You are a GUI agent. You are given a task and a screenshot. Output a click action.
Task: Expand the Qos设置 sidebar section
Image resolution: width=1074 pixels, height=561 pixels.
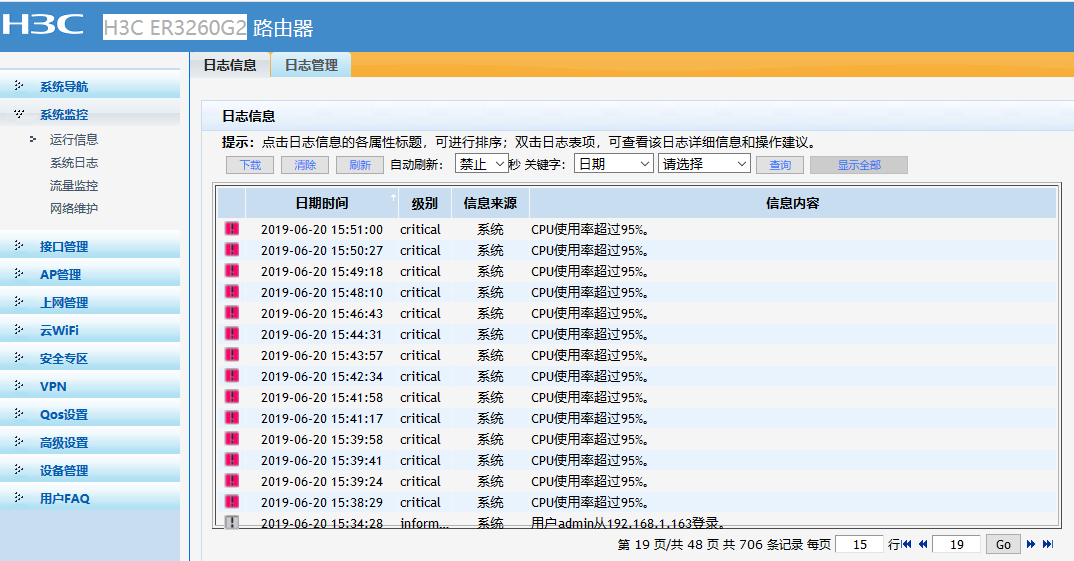64,414
